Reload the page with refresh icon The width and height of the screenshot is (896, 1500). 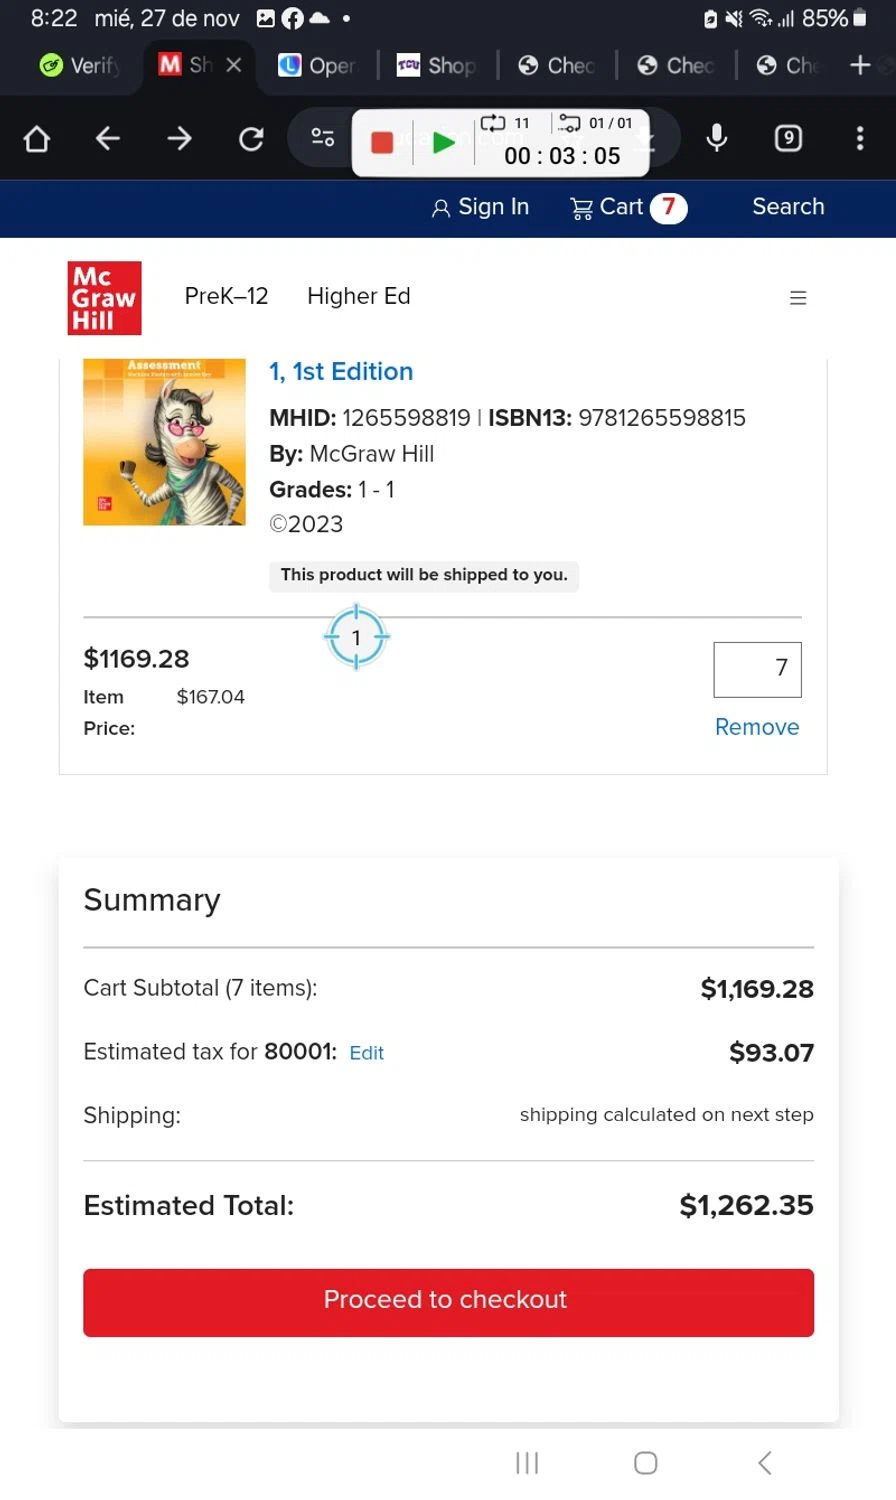click(251, 138)
